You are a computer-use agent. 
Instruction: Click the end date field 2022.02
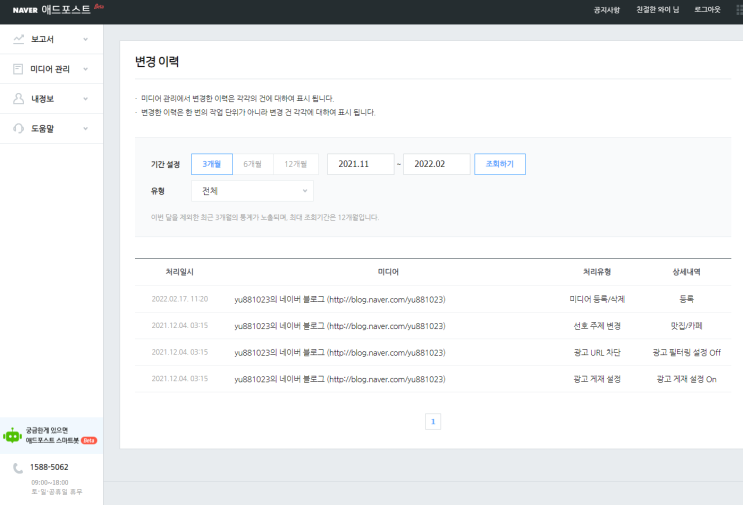[436, 164]
